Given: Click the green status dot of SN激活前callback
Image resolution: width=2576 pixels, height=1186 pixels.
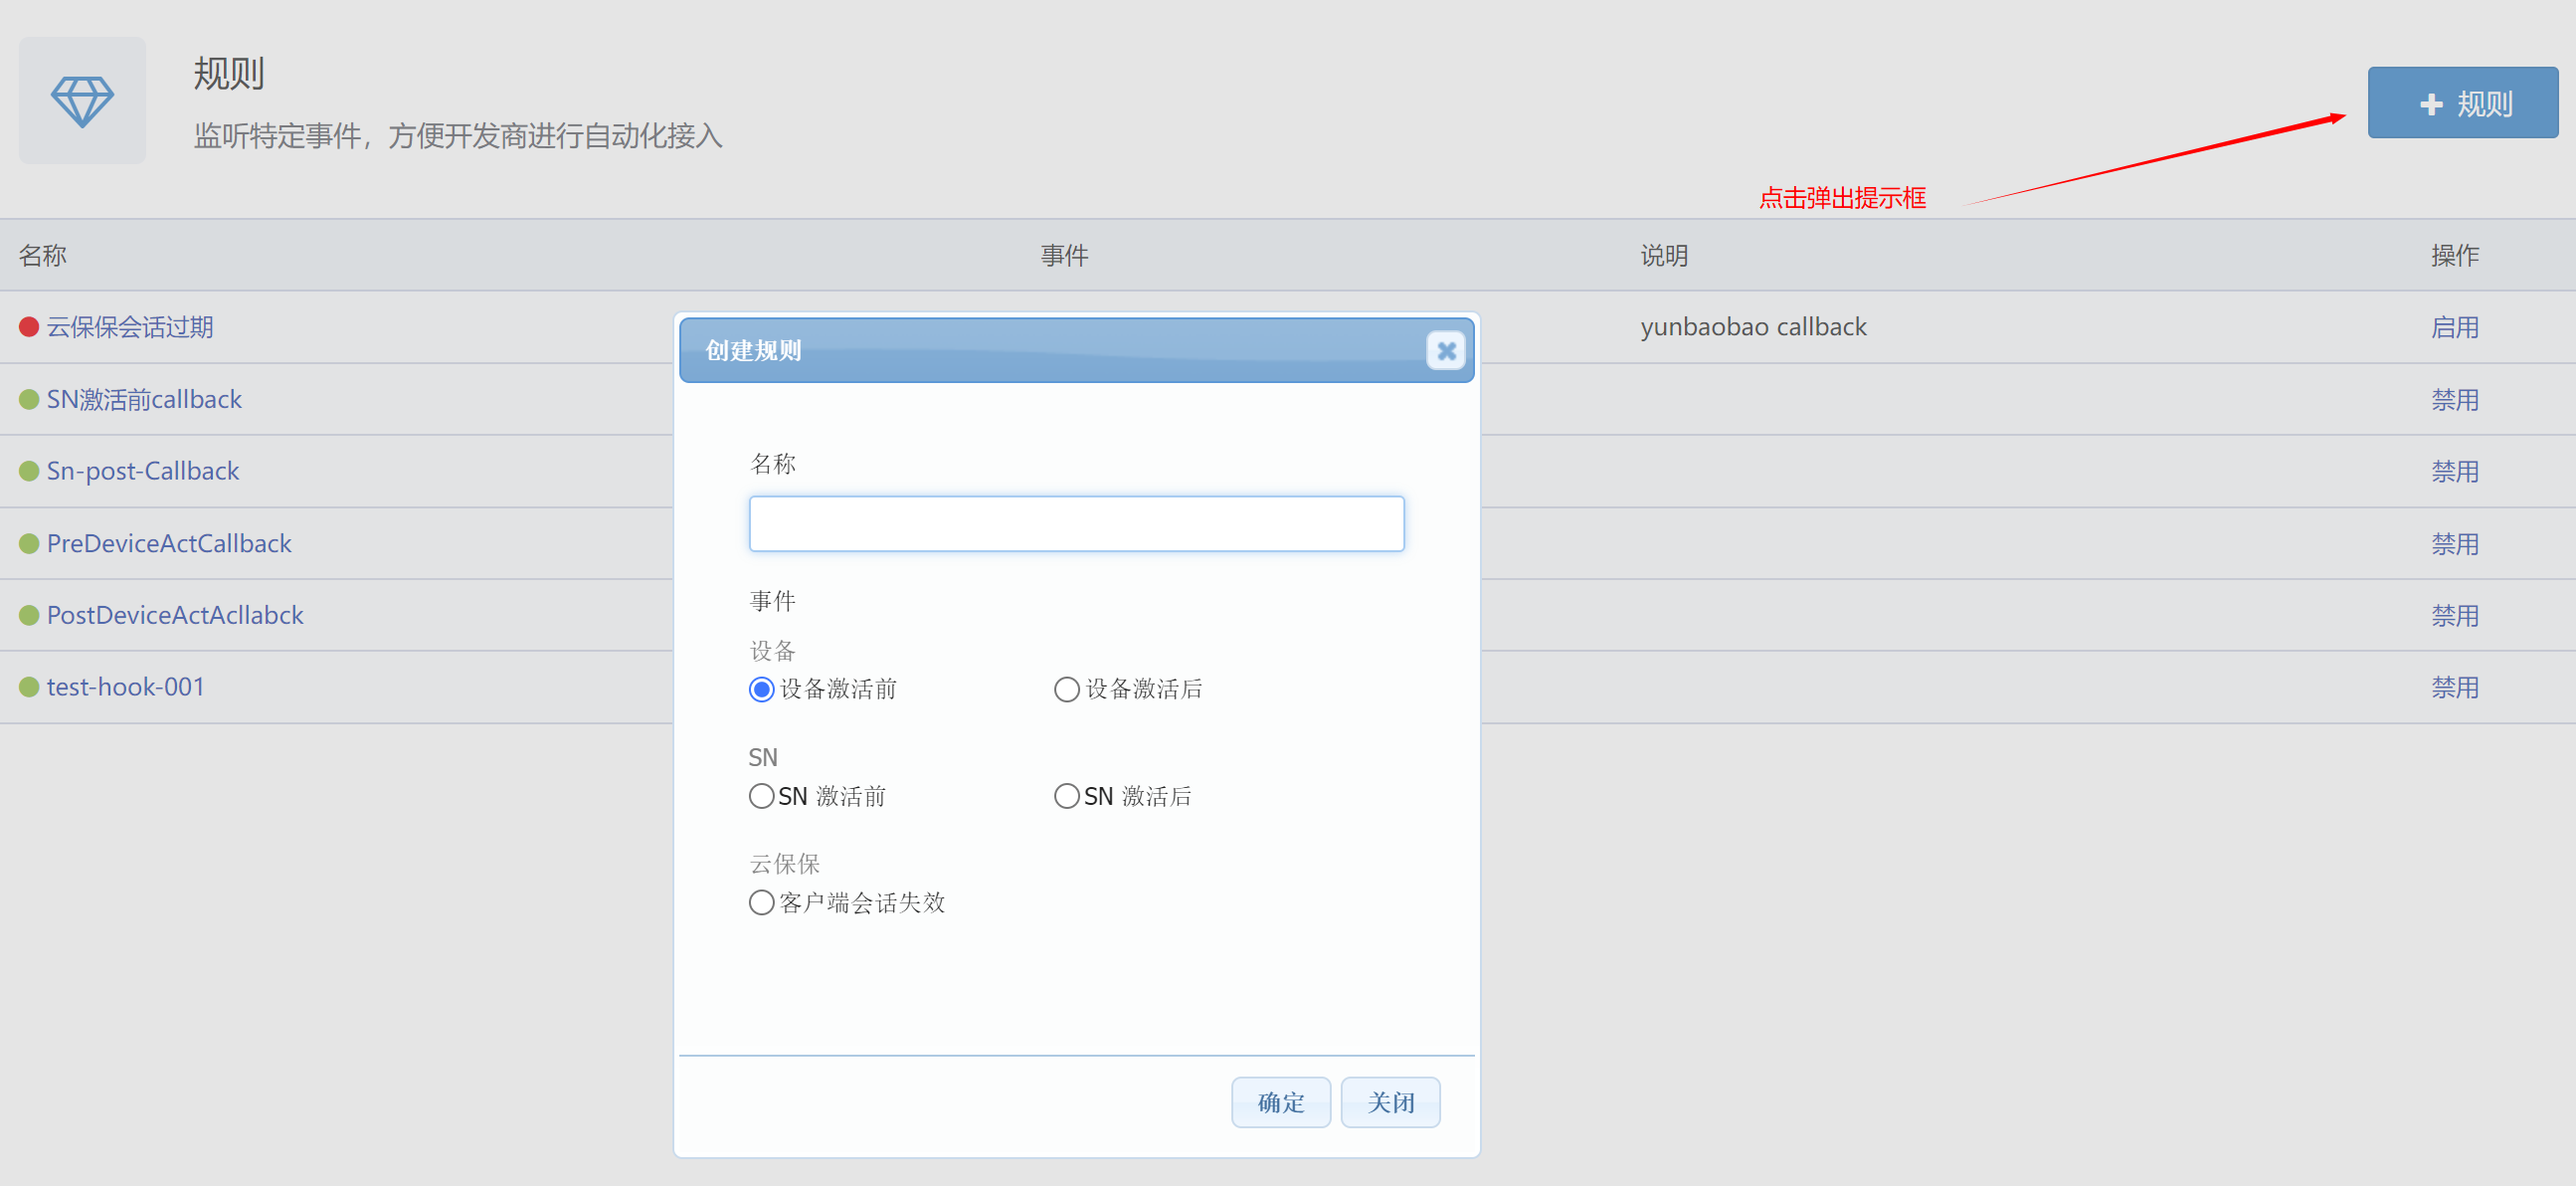Looking at the screenshot, I should coord(29,400).
